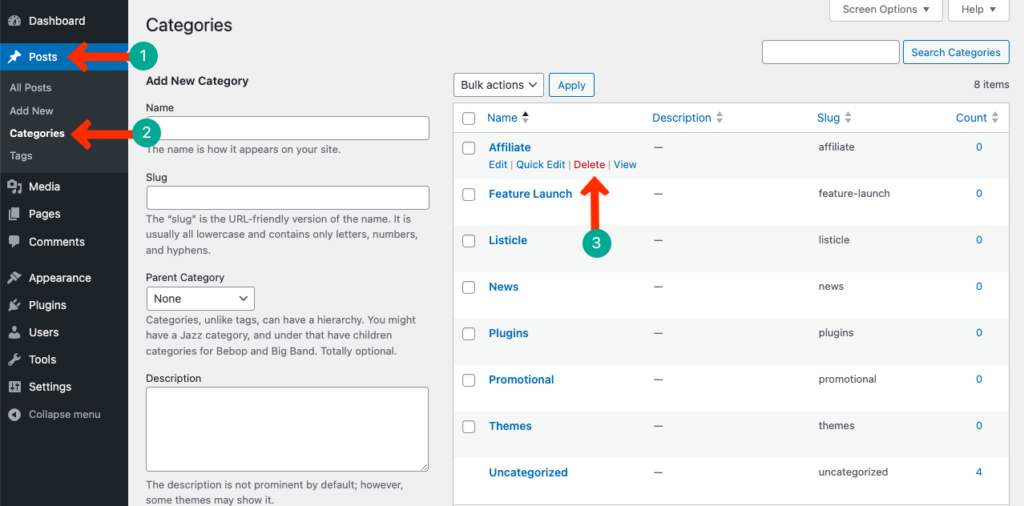Click the '8 items' count text
The height and width of the screenshot is (506, 1024).
click(x=991, y=85)
